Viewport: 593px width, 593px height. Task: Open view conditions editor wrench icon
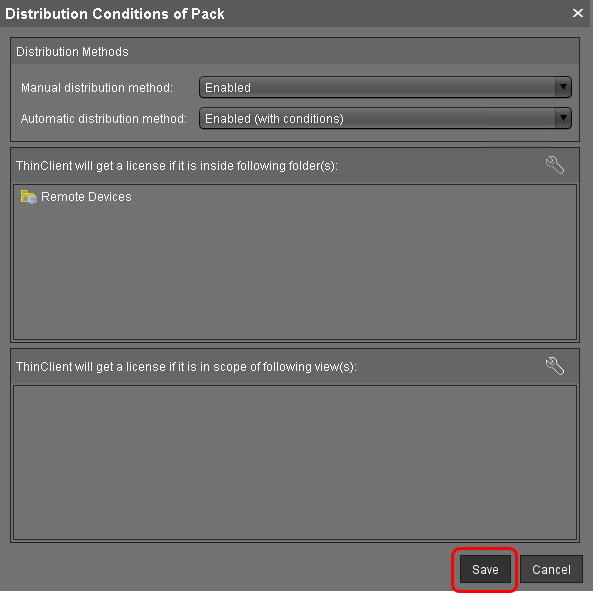coord(554,366)
